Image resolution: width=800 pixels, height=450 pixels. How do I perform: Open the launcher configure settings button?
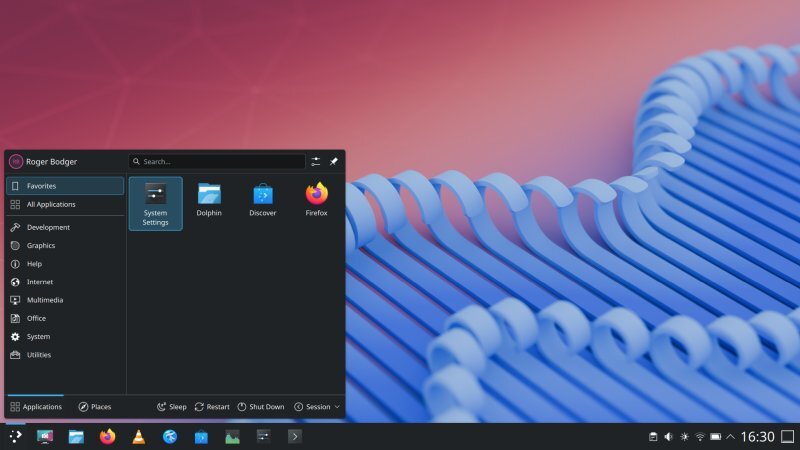tap(316, 161)
